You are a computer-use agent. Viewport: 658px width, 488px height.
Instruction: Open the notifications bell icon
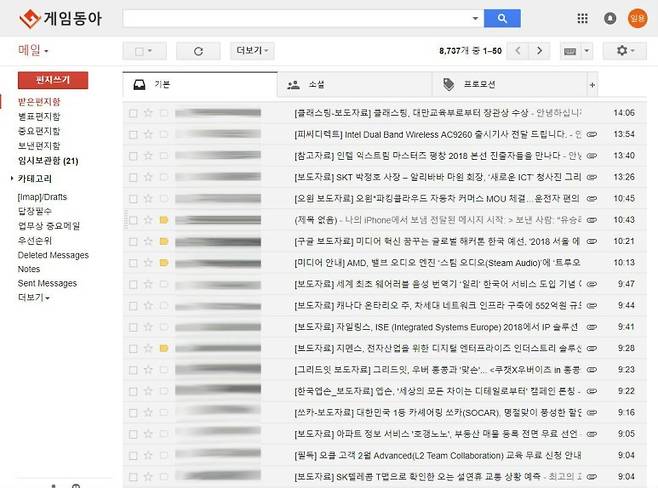(x=610, y=18)
